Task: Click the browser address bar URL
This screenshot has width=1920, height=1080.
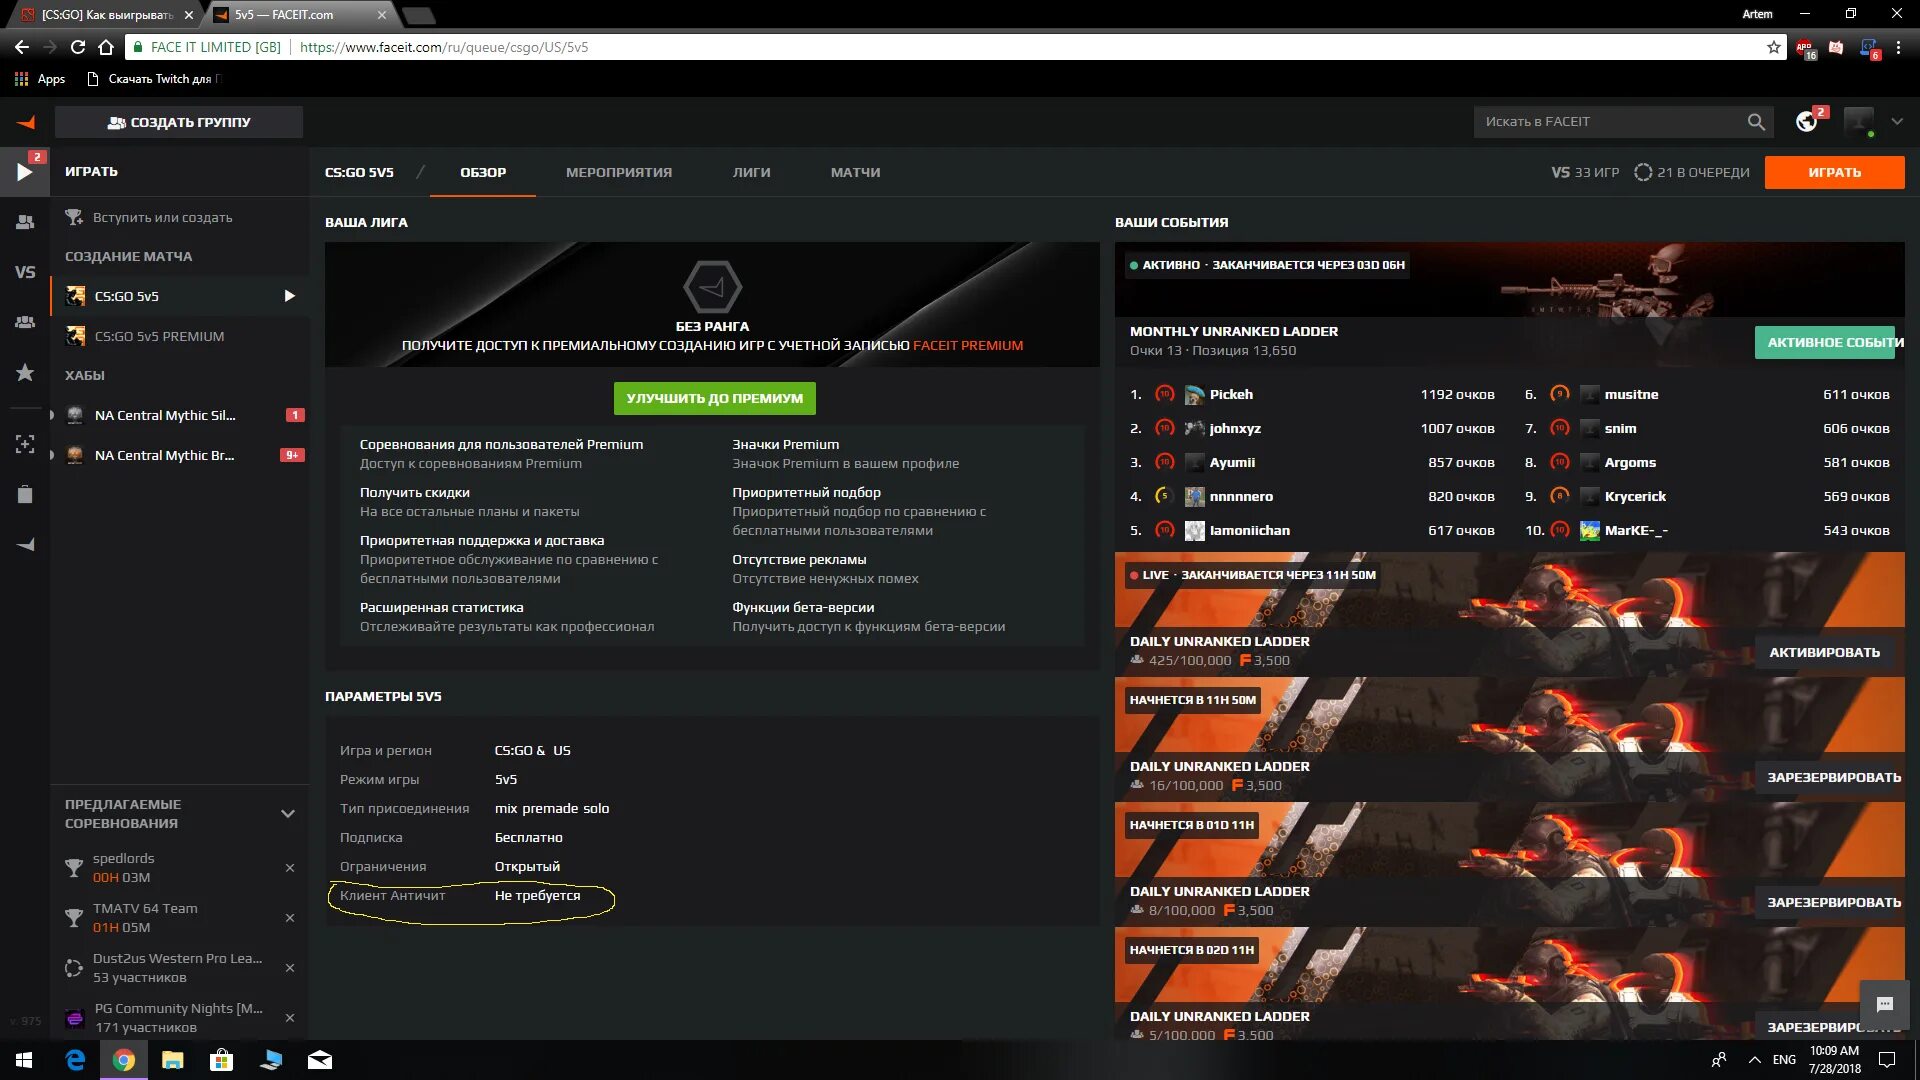Action: (444, 47)
